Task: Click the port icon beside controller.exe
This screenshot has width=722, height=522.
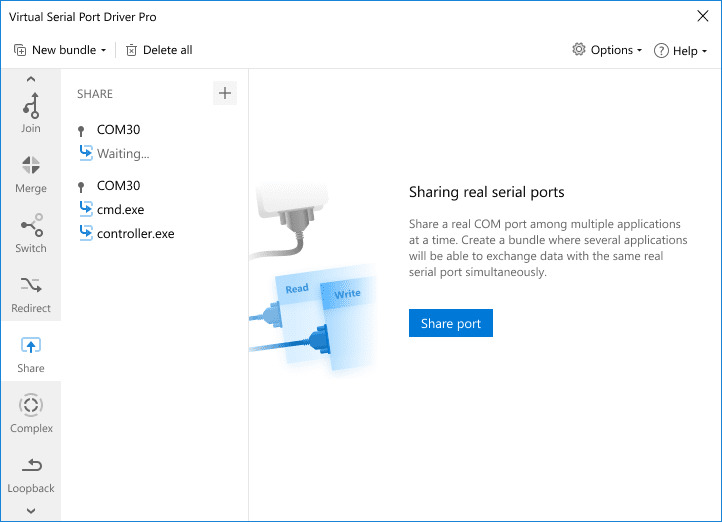Action: [86, 233]
